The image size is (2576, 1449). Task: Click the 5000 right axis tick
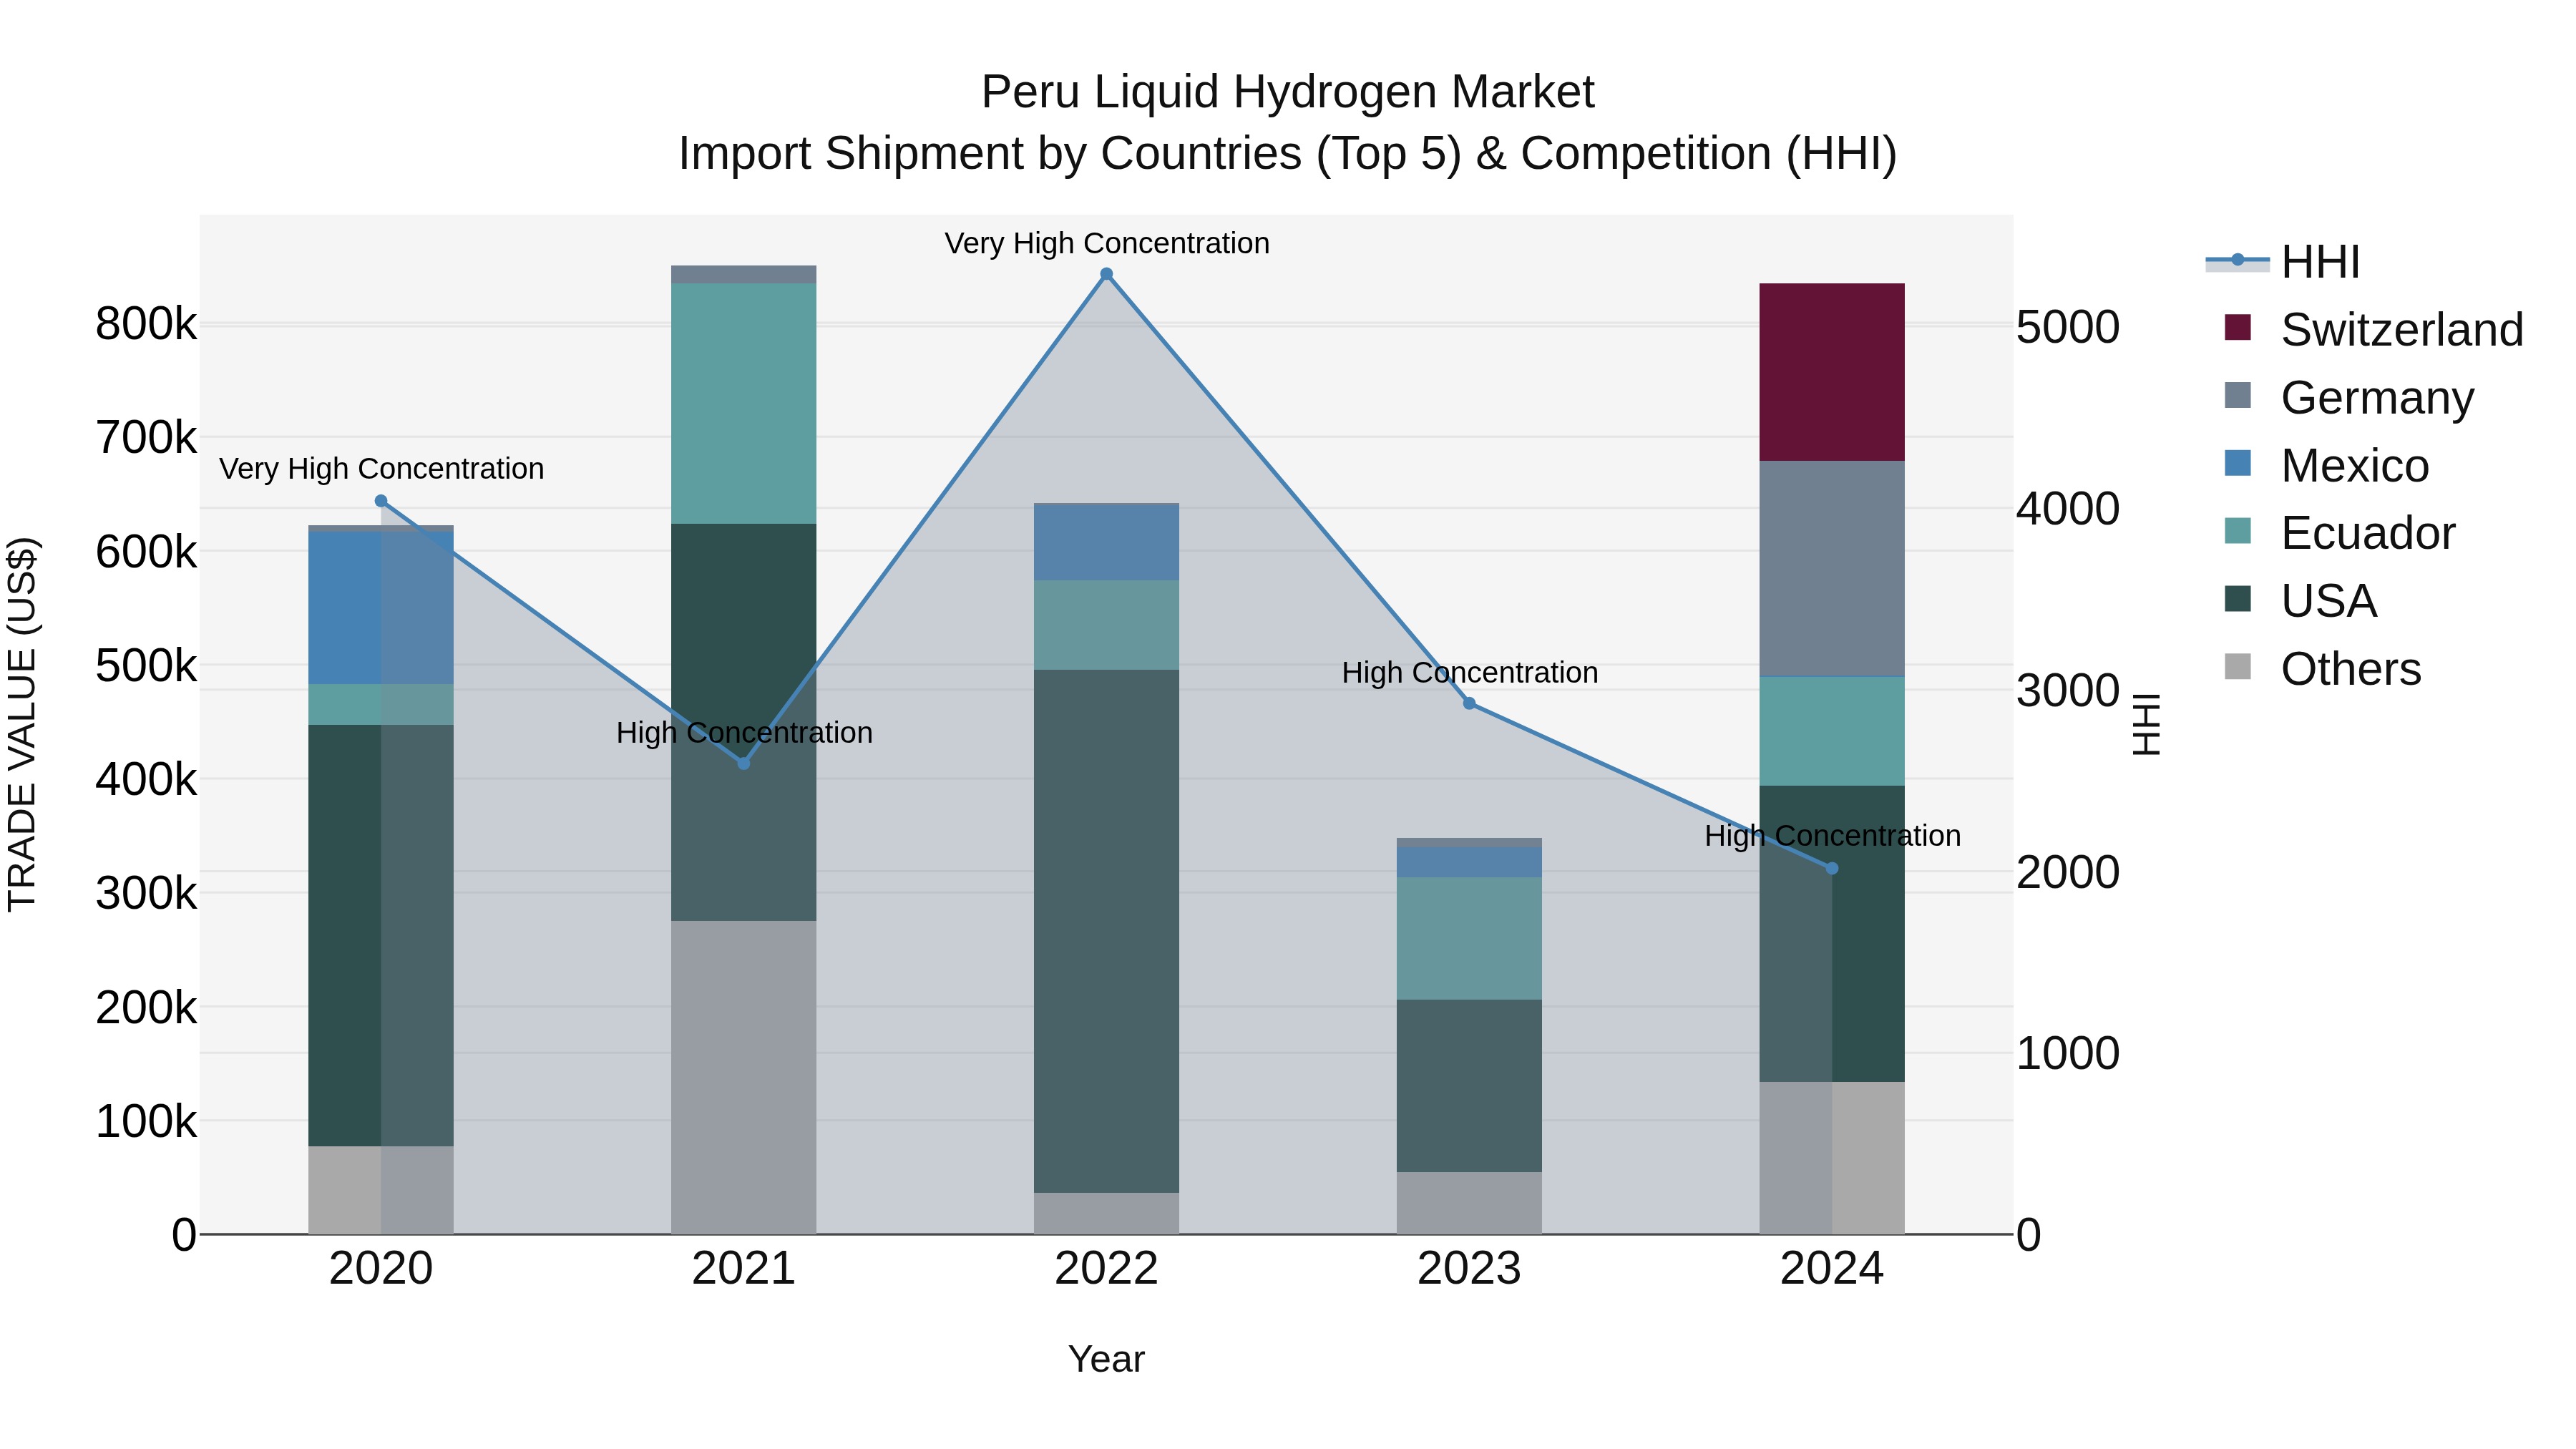(x=2068, y=327)
